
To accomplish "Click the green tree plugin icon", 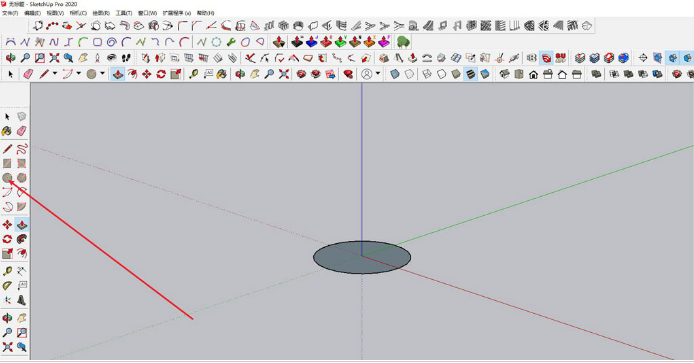I will [x=403, y=42].
